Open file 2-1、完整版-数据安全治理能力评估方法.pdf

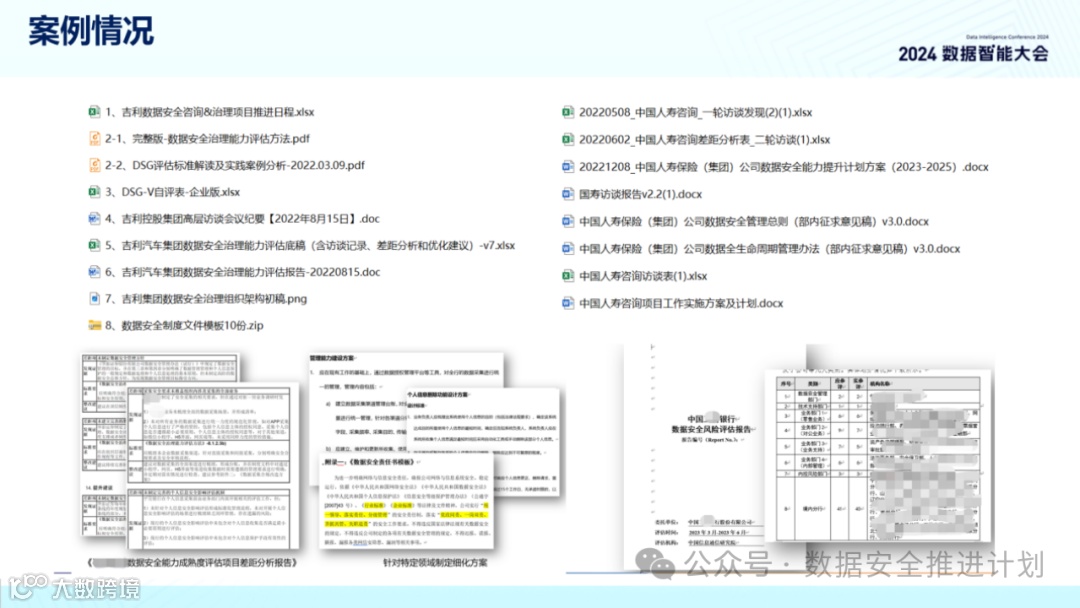tap(207, 138)
